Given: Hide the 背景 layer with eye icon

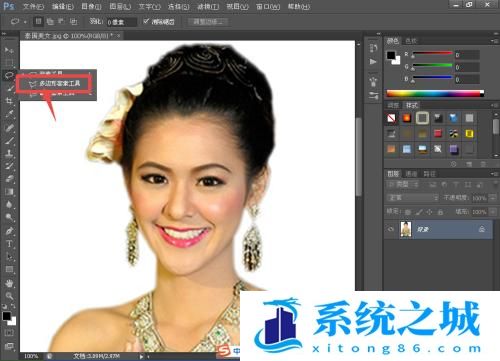Looking at the screenshot, I should click(391, 229).
